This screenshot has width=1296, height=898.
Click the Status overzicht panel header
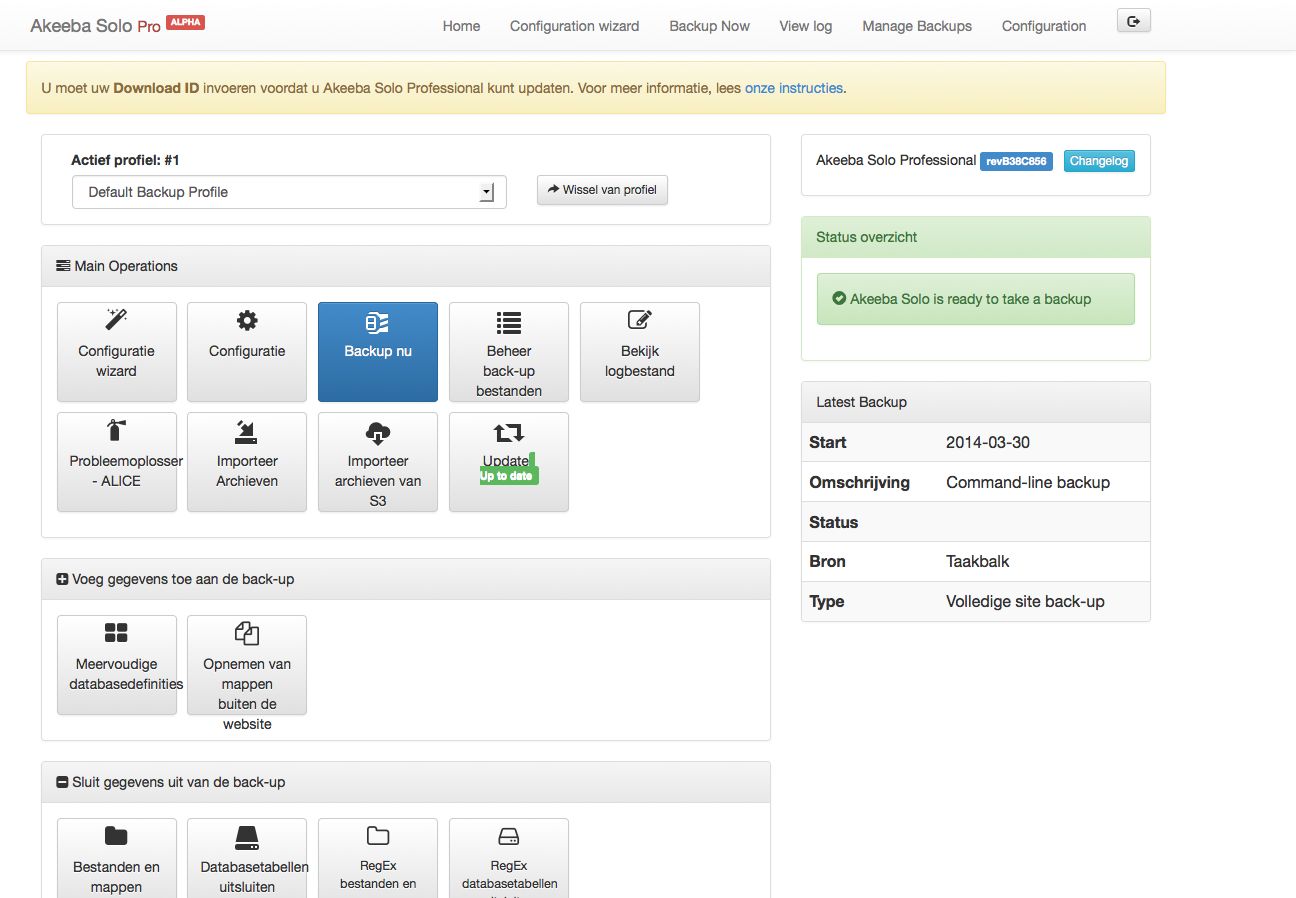point(976,237)
